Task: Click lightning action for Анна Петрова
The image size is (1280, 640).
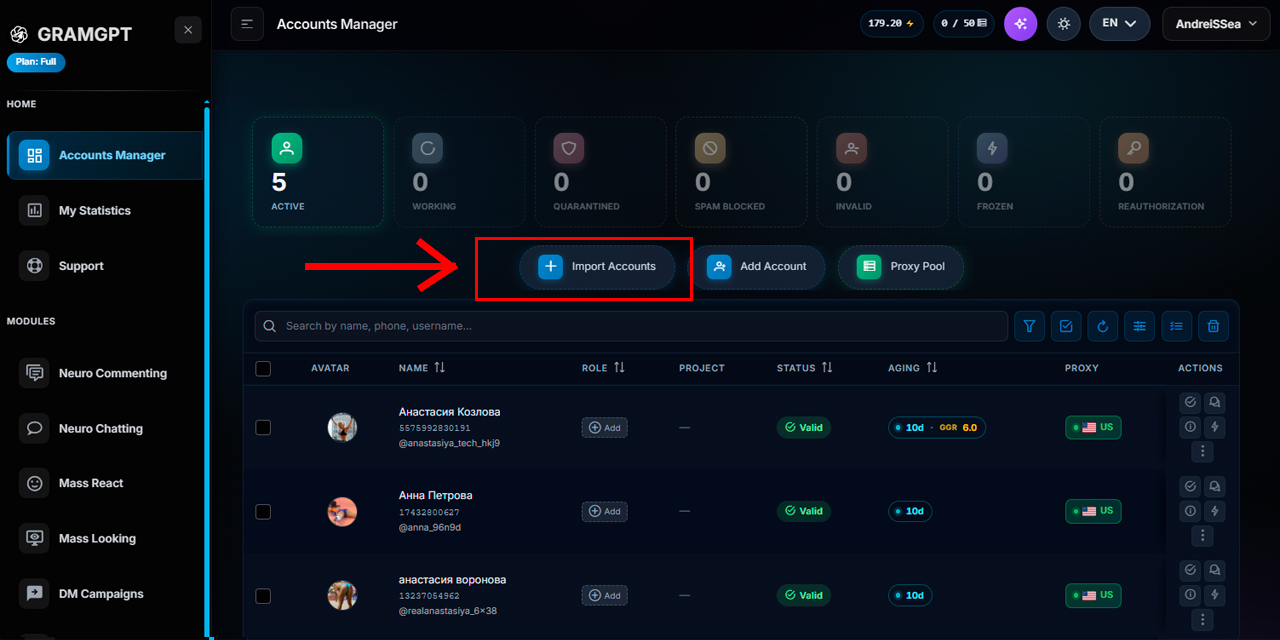Action: [x=1215, y=511]
